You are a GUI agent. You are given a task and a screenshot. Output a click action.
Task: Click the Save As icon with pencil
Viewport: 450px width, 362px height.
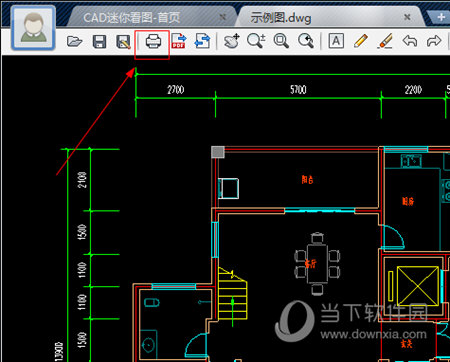pyautogui.click(x=123, y=42)
